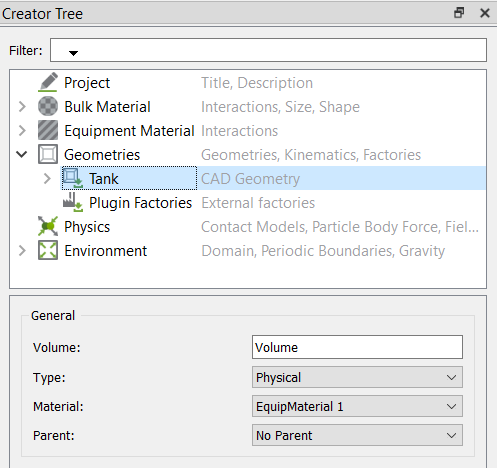Image resolution: width=497 pixels, height=468 pixels.
Task: Expand the Bulk Material node
Action: click(x=22, y=107)
